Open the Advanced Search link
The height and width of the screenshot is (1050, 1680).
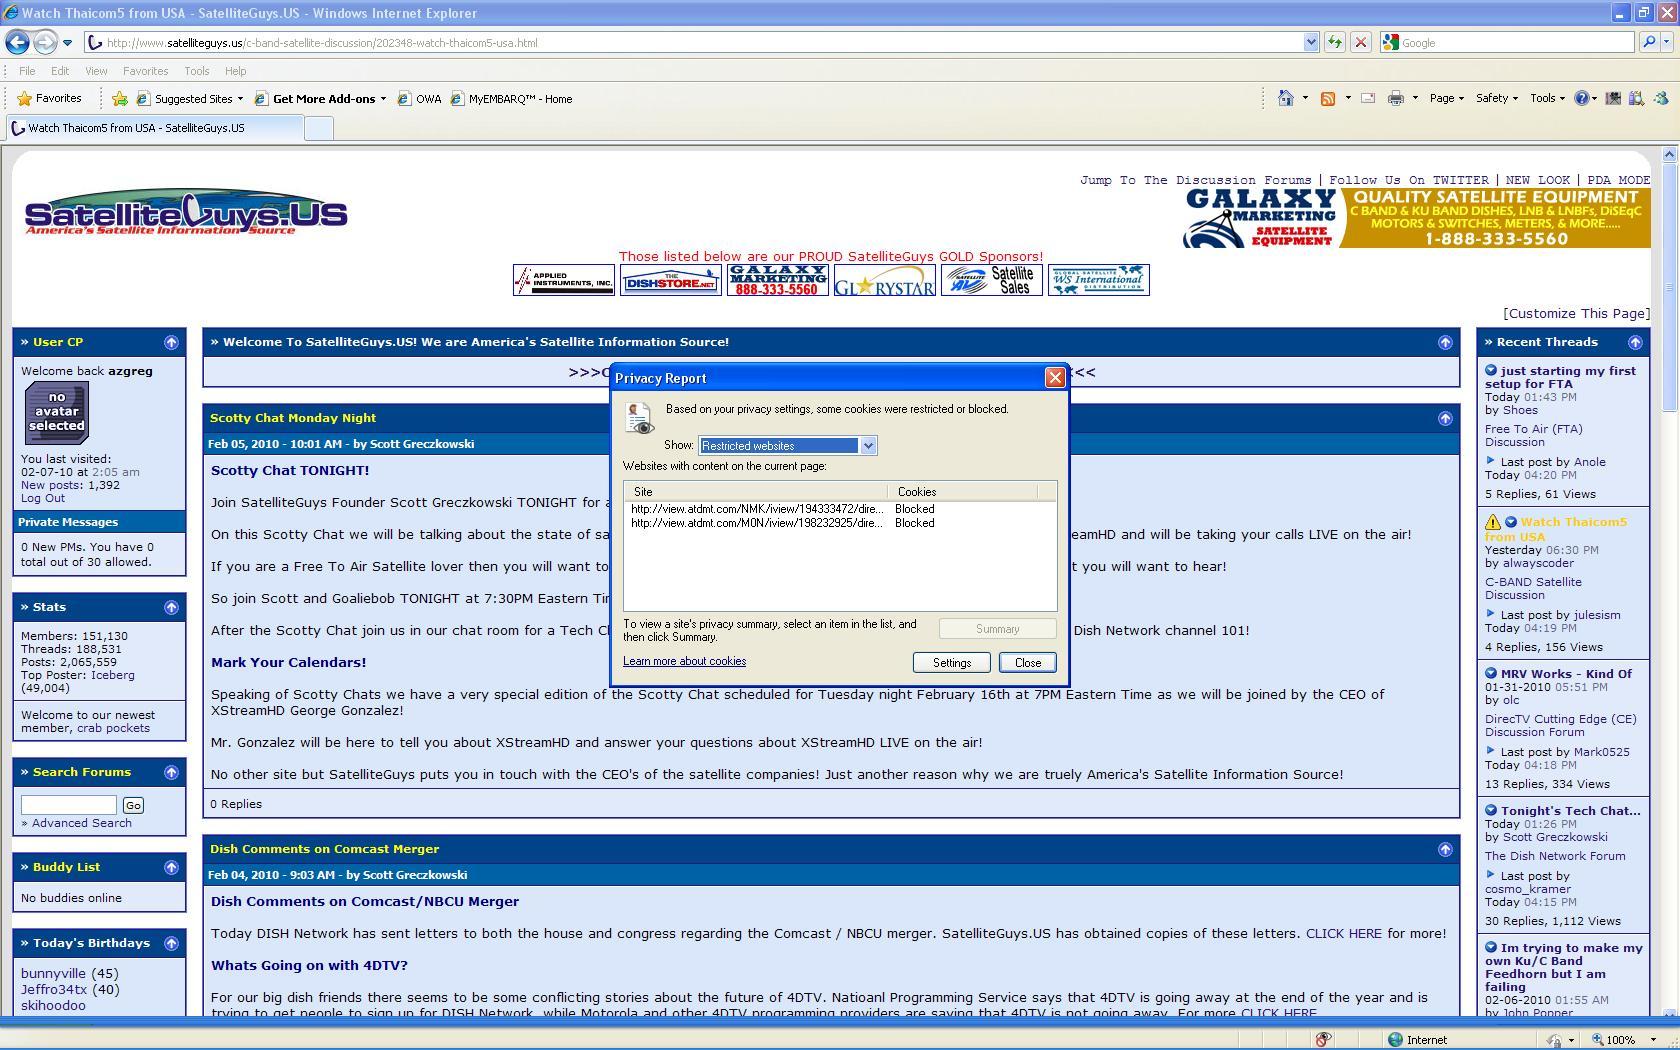pyautogui.click(x=81, y=823)
